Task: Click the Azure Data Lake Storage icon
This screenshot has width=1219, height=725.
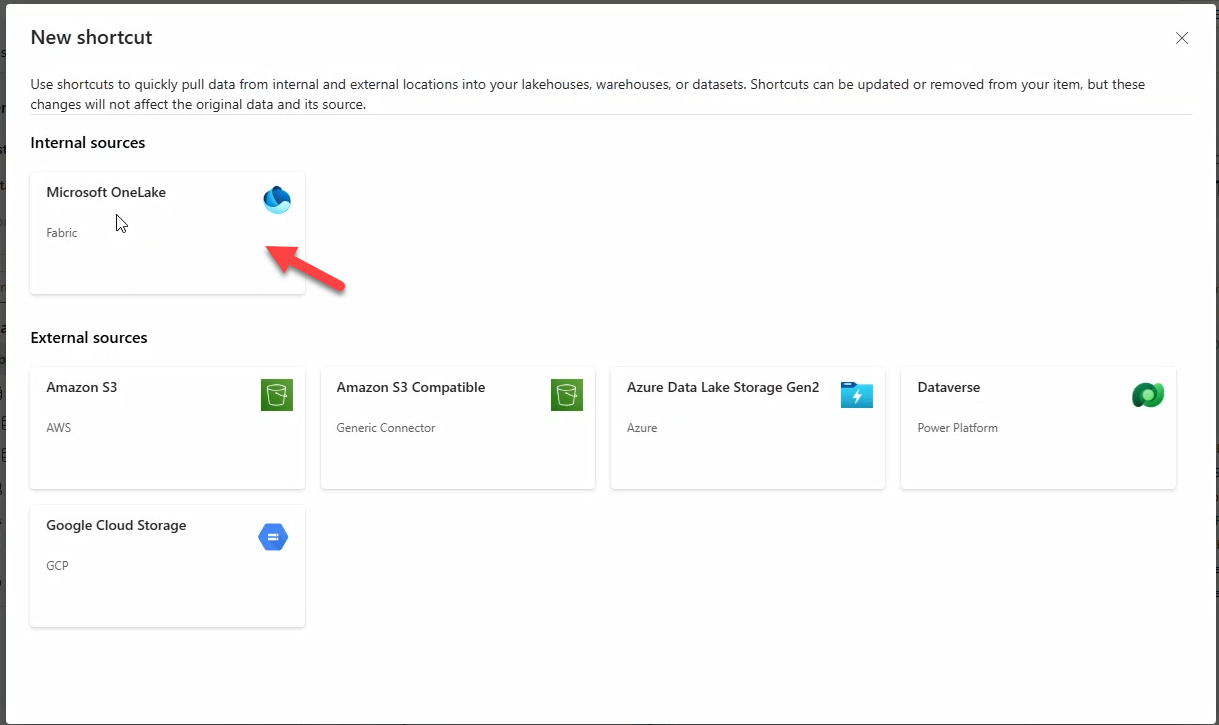Action: click(x=856, y=395)
